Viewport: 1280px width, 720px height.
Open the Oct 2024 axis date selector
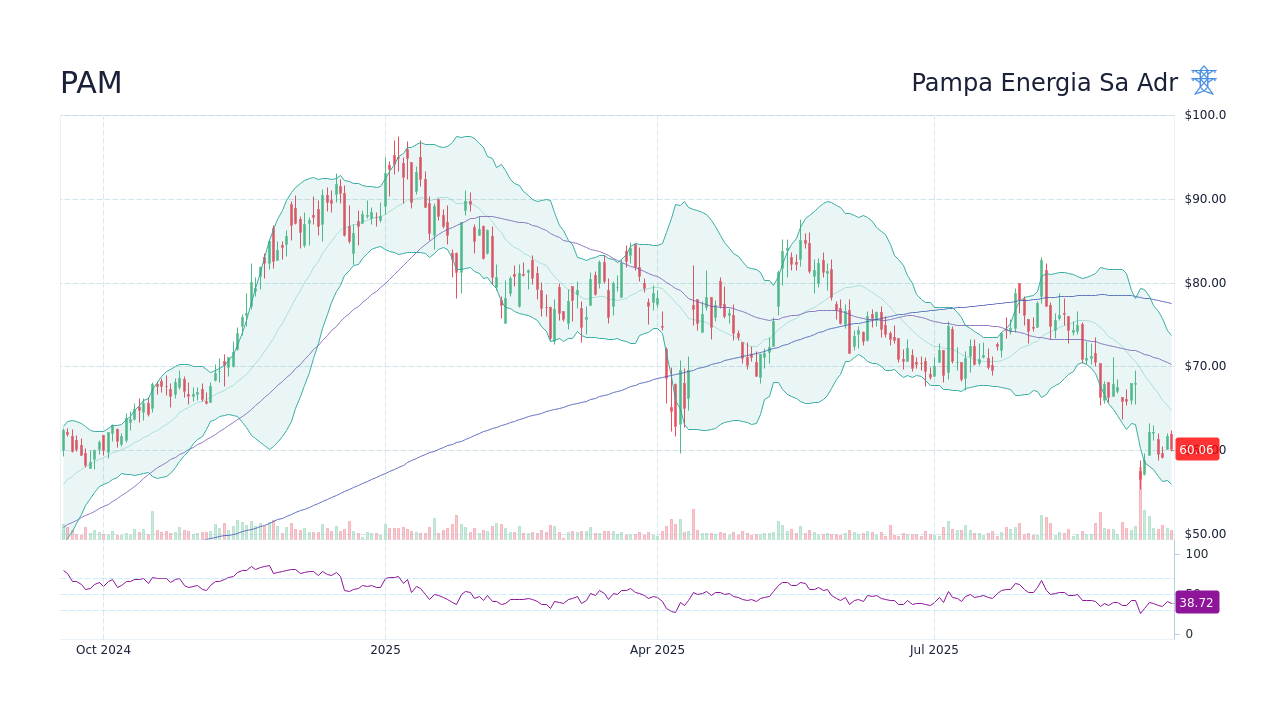point(104,649)
